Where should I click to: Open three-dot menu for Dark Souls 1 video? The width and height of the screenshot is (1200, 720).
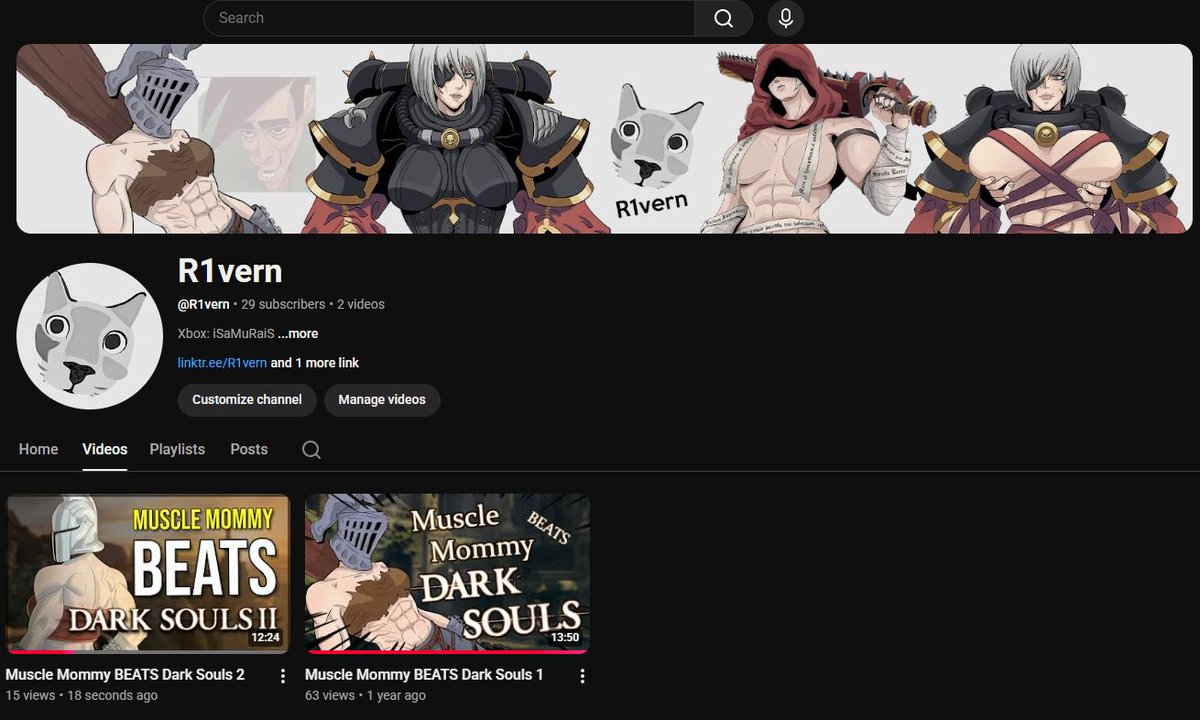click(x=582, y=676)
